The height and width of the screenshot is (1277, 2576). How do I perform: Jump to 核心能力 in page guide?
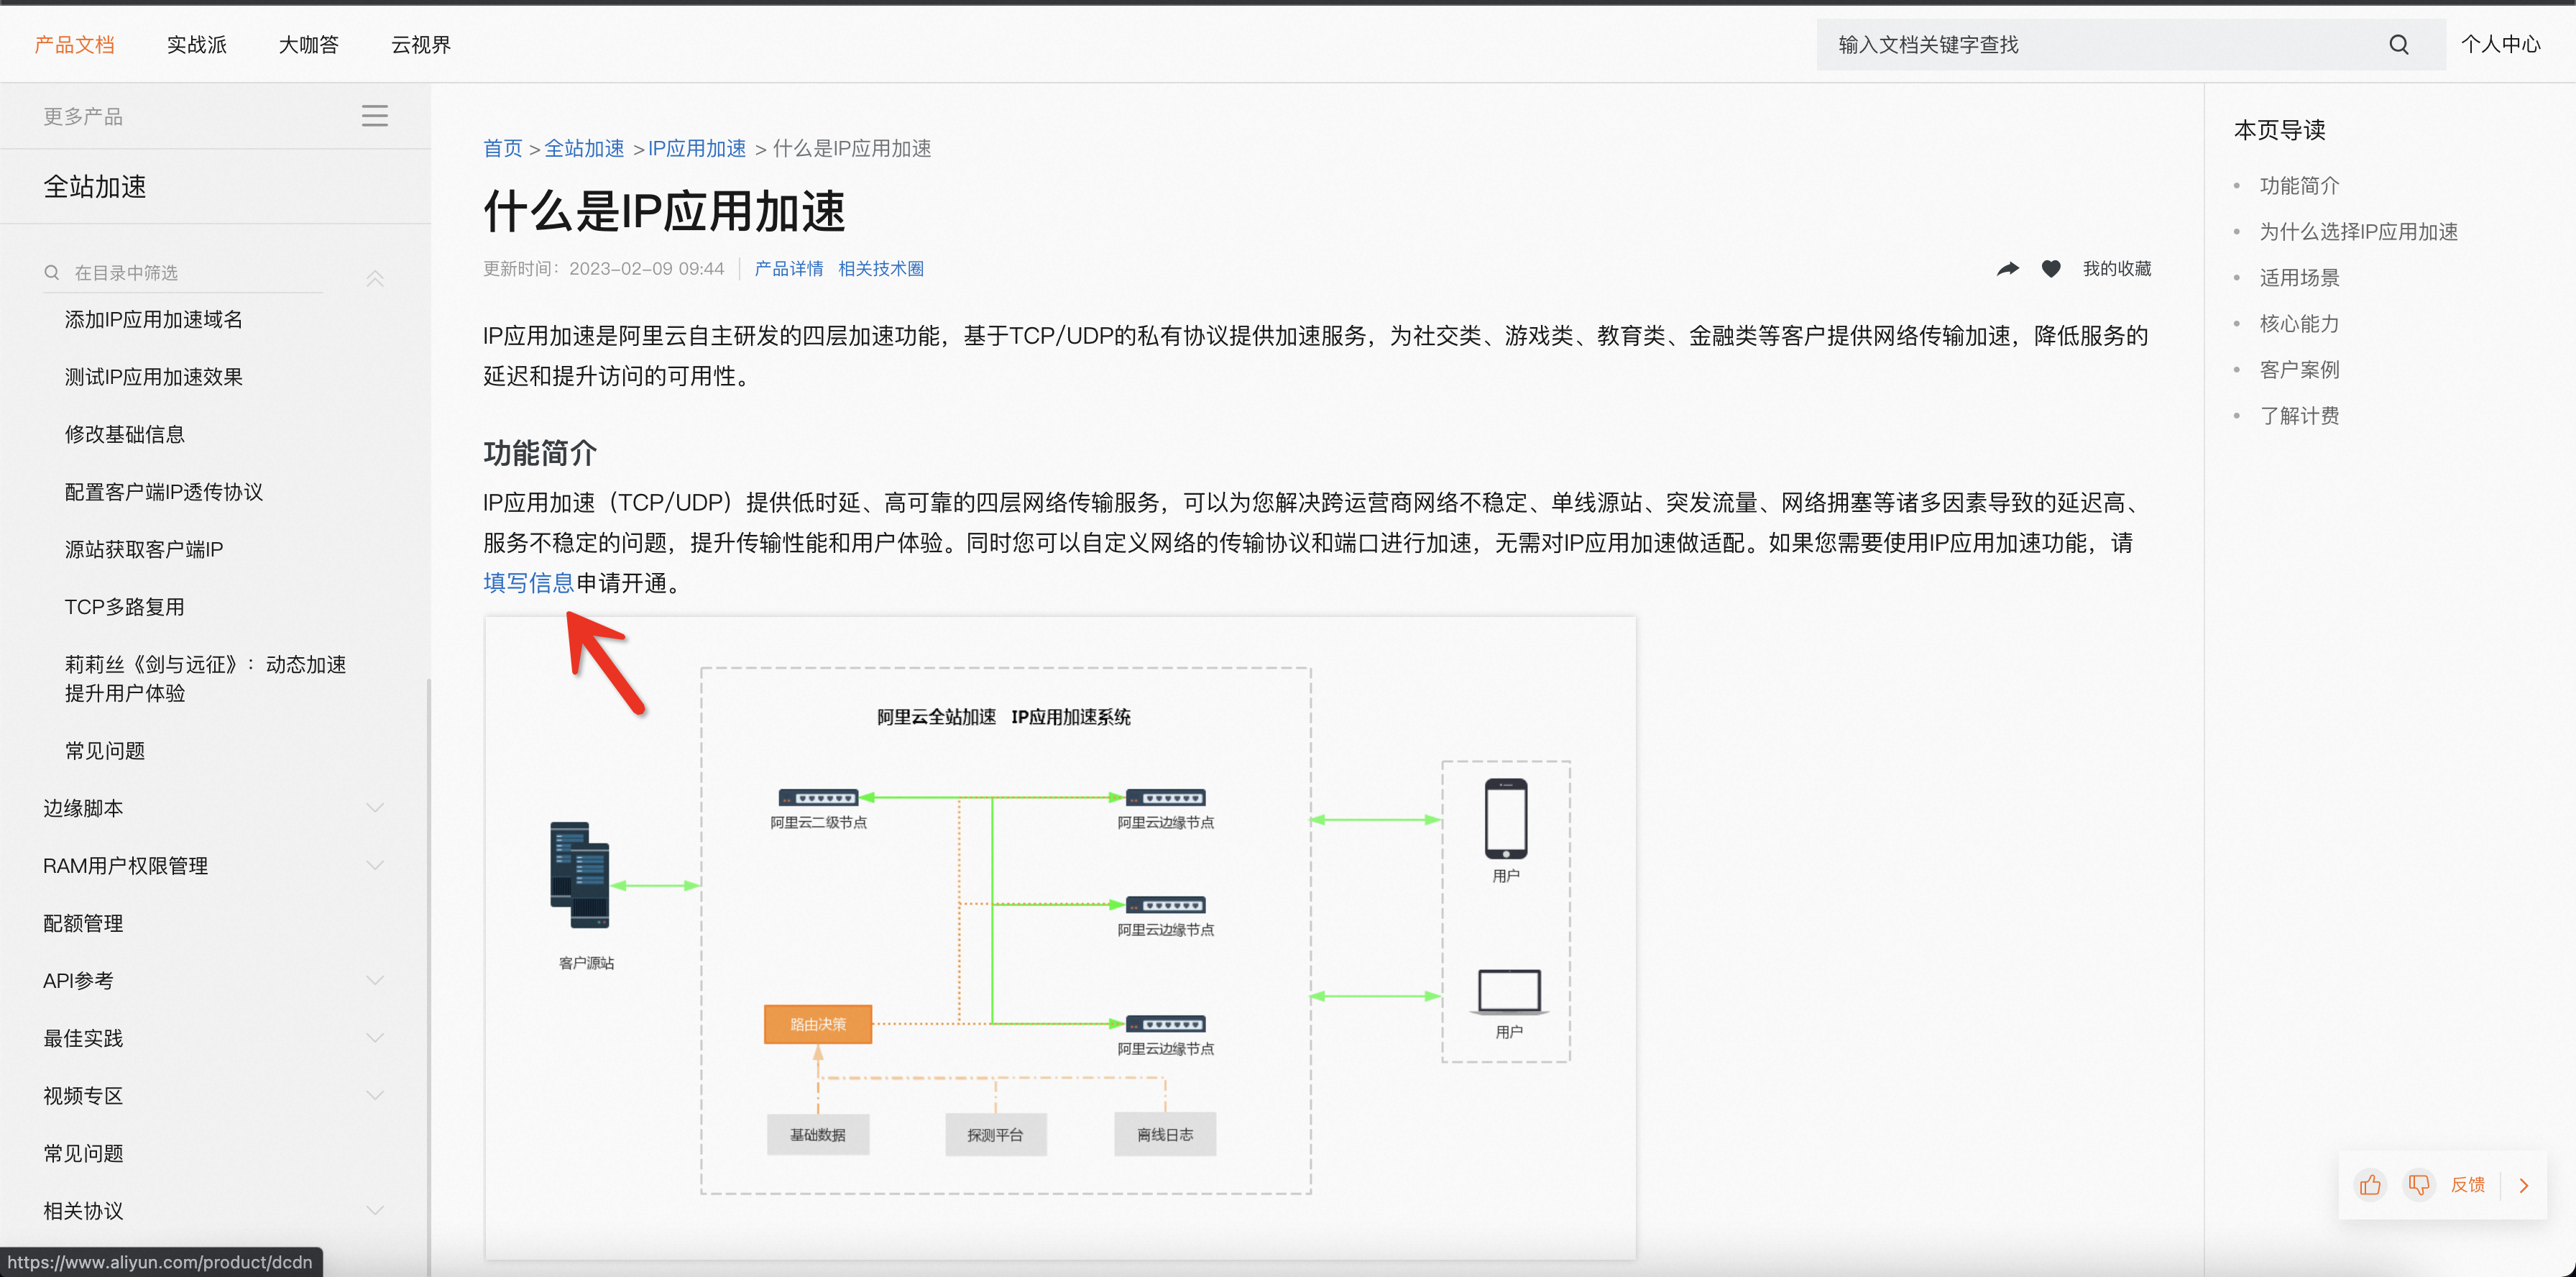[x=2299, y=324]
